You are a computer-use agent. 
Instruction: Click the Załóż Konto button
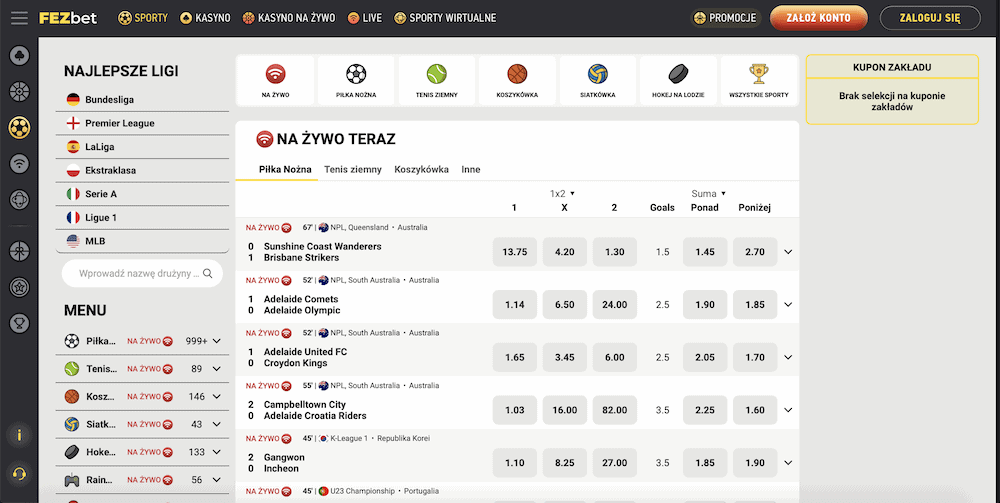(819, 18)
